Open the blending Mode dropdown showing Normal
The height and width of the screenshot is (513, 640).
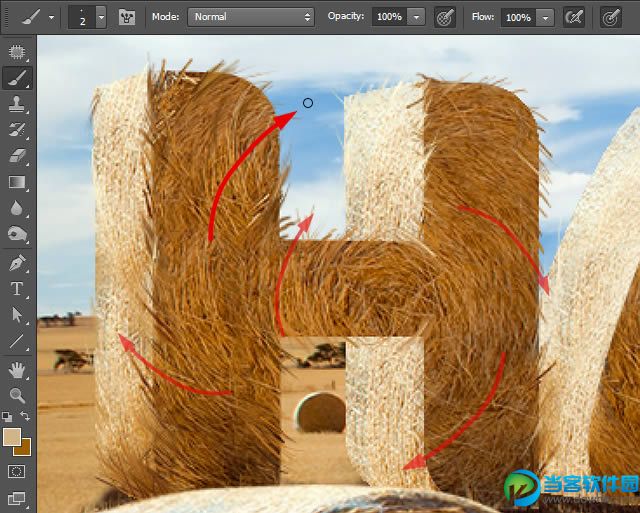[251, 17]
